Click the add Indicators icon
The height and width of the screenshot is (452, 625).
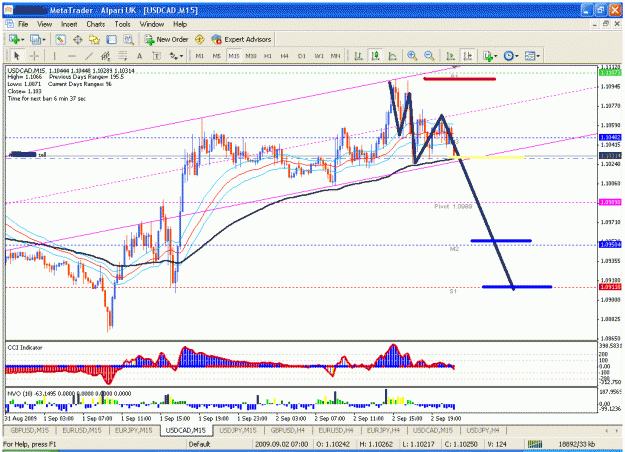(488, 56)
